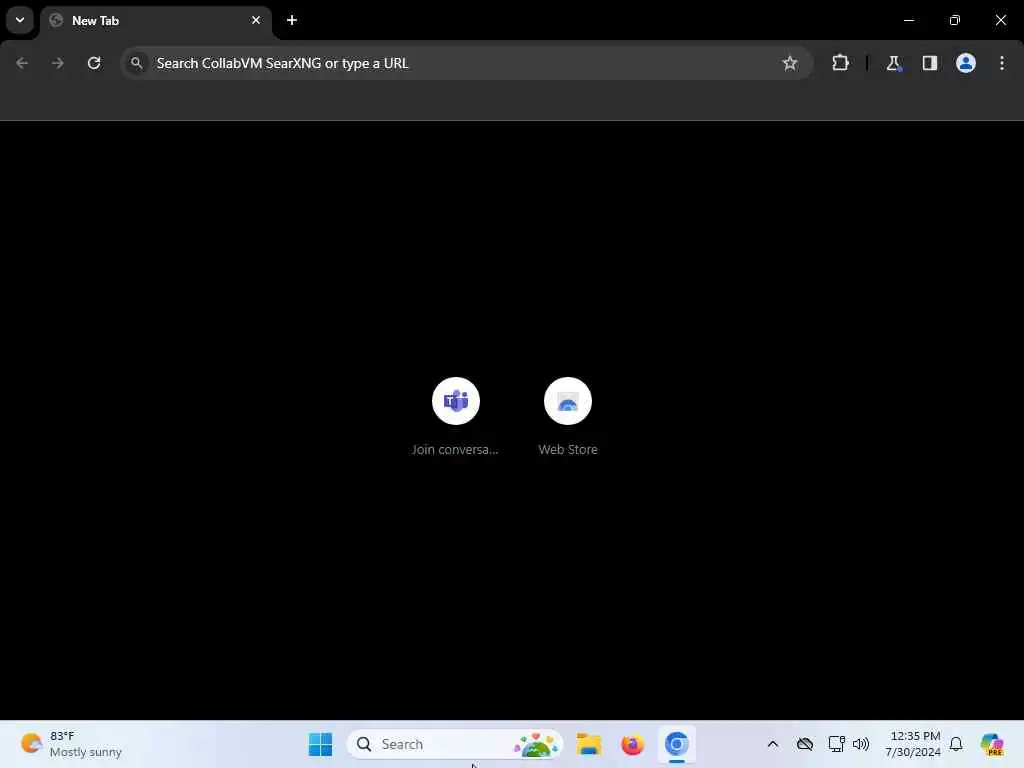Go forward with the forward arrow
The height and width of the screenshot is (768, 1024).
[58, 63]
